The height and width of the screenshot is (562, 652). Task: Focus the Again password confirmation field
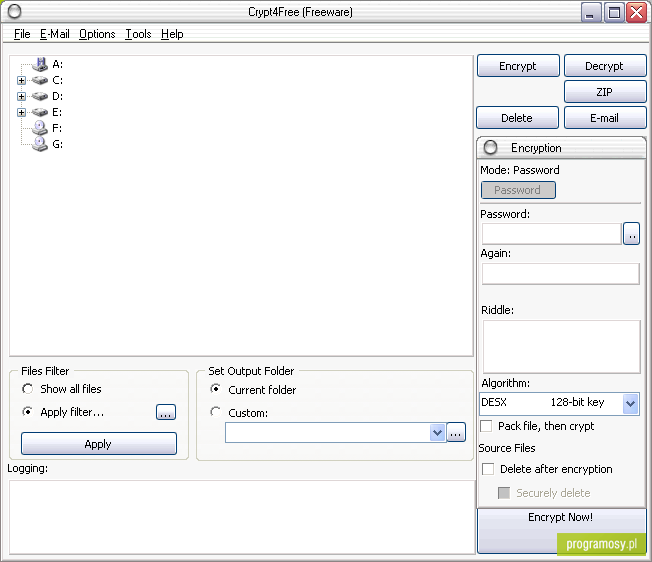click(x=561, y=274)
